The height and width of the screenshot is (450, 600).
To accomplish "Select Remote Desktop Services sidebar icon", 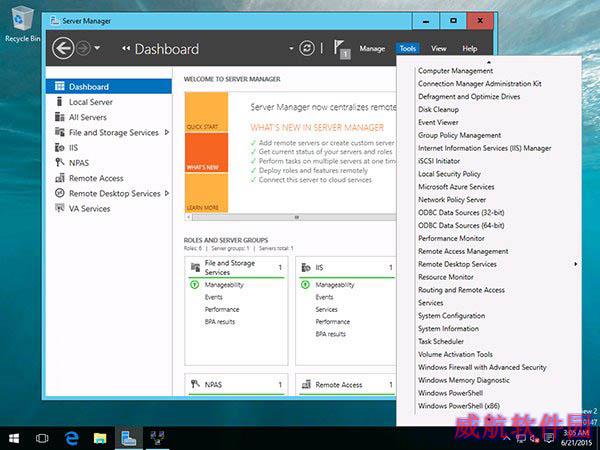I will [x=59, y=193].
